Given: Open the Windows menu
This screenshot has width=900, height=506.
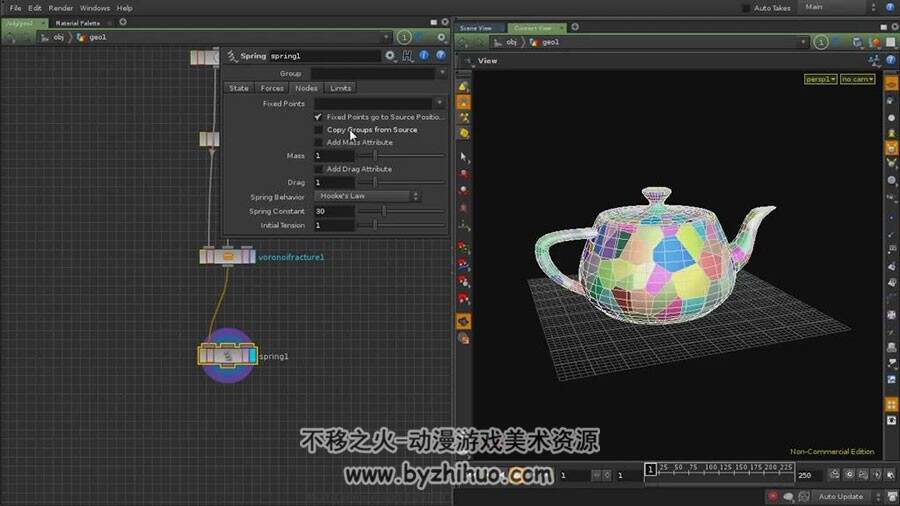Looking at the screenshot, I should coord(95,8).
